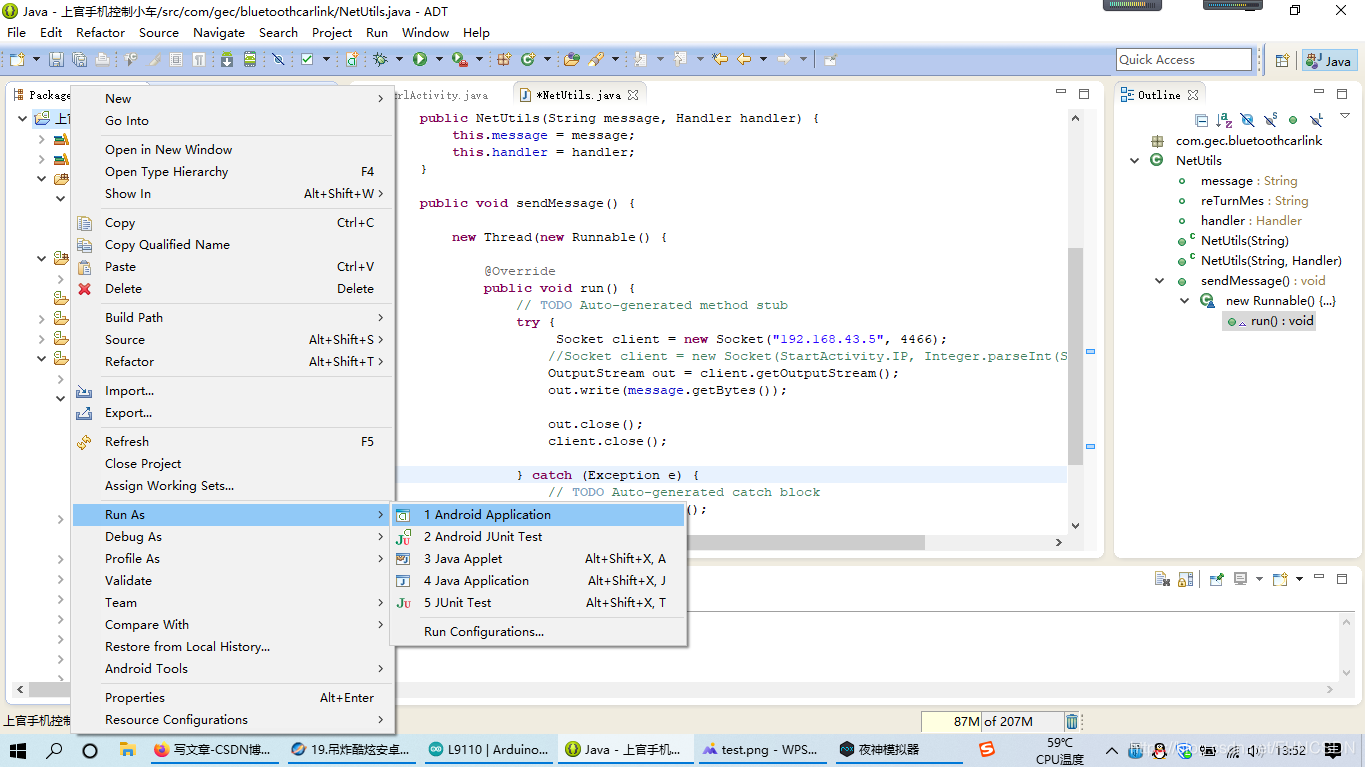Click Close Project in context menu
Image resolution: width=1365 pixels, height=767 pixels.
point(233,464)
